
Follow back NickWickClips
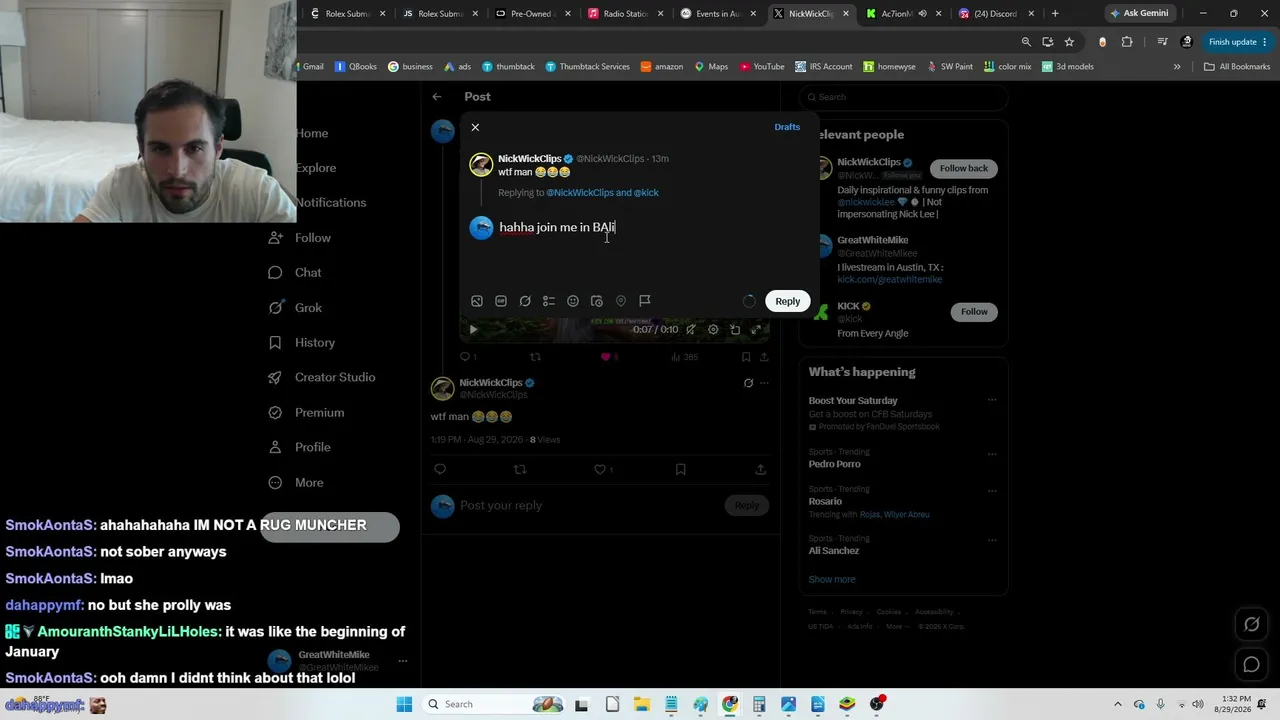pyautogui.click(x=964, y=168)
